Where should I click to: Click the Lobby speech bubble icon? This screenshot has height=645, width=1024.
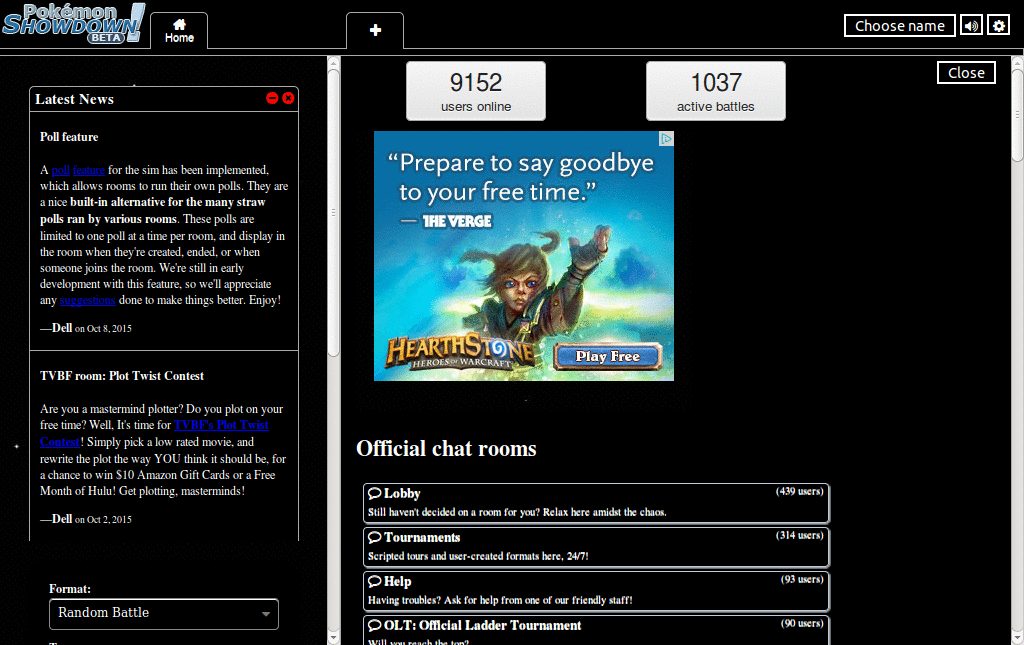point(375,493)
